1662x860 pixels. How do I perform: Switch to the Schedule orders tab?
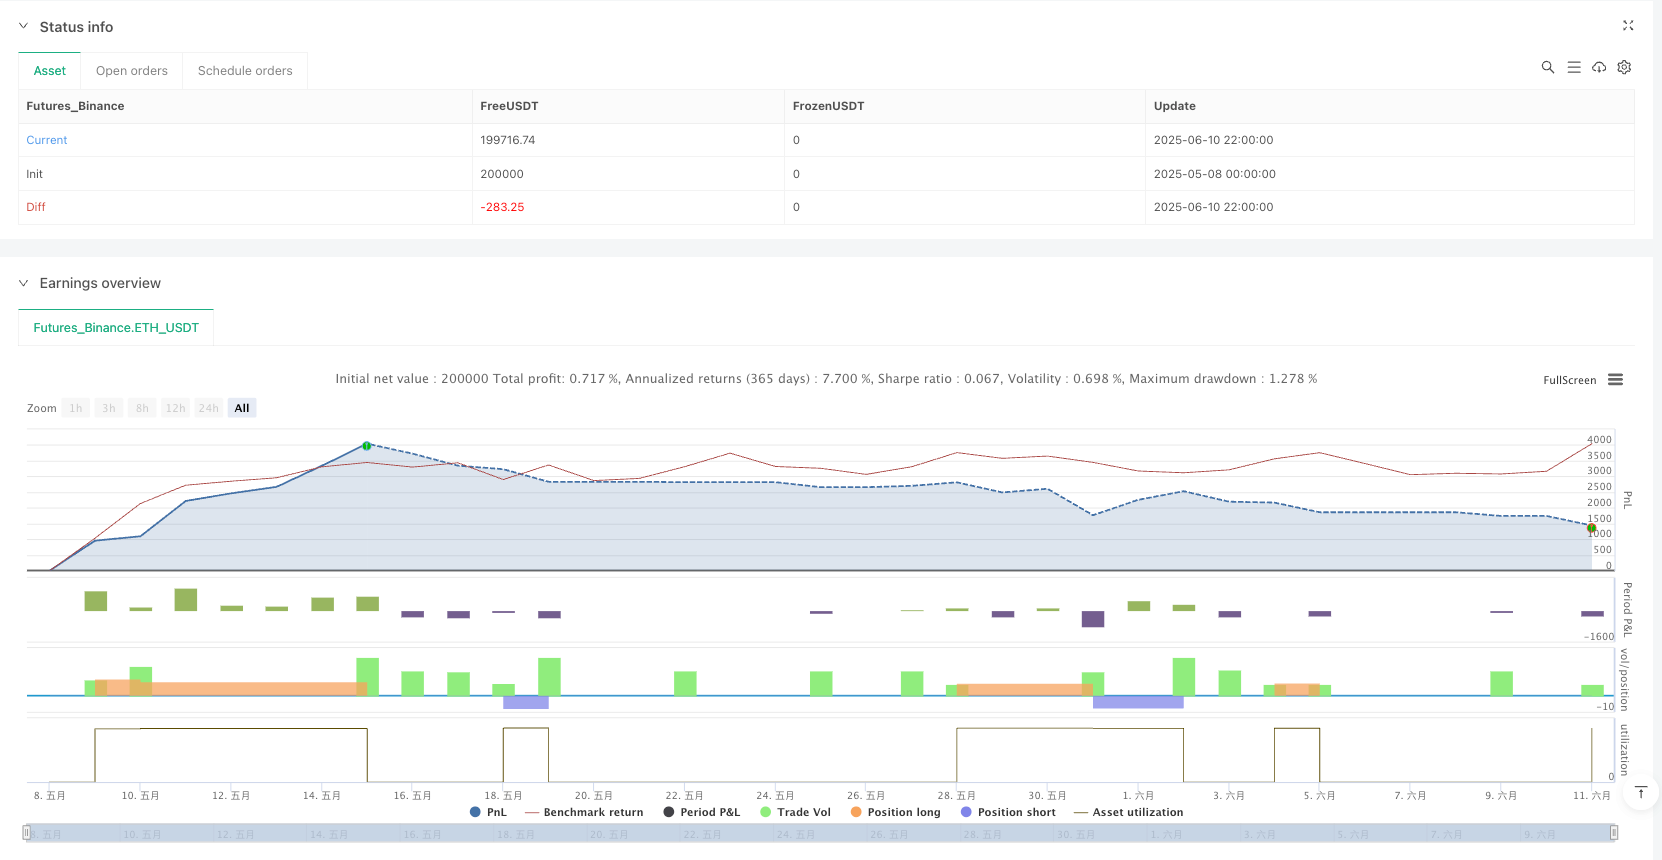pos(245,71)
